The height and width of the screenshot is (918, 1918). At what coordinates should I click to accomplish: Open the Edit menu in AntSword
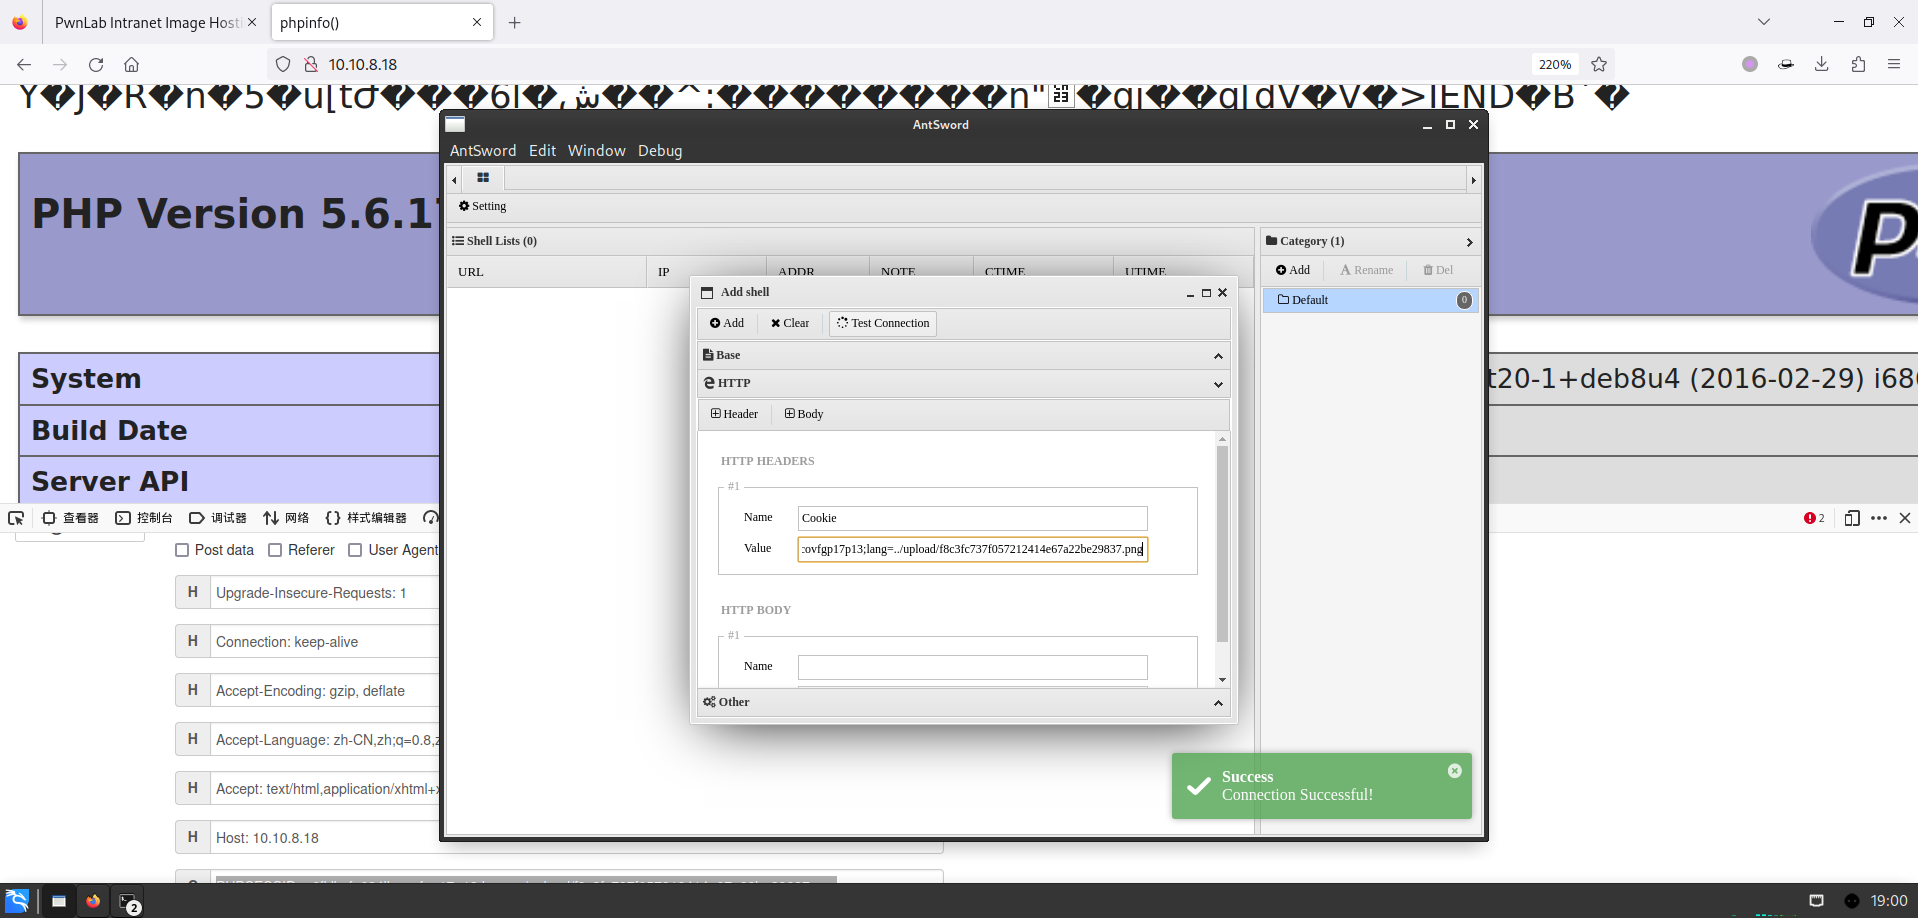coord(542,151)
